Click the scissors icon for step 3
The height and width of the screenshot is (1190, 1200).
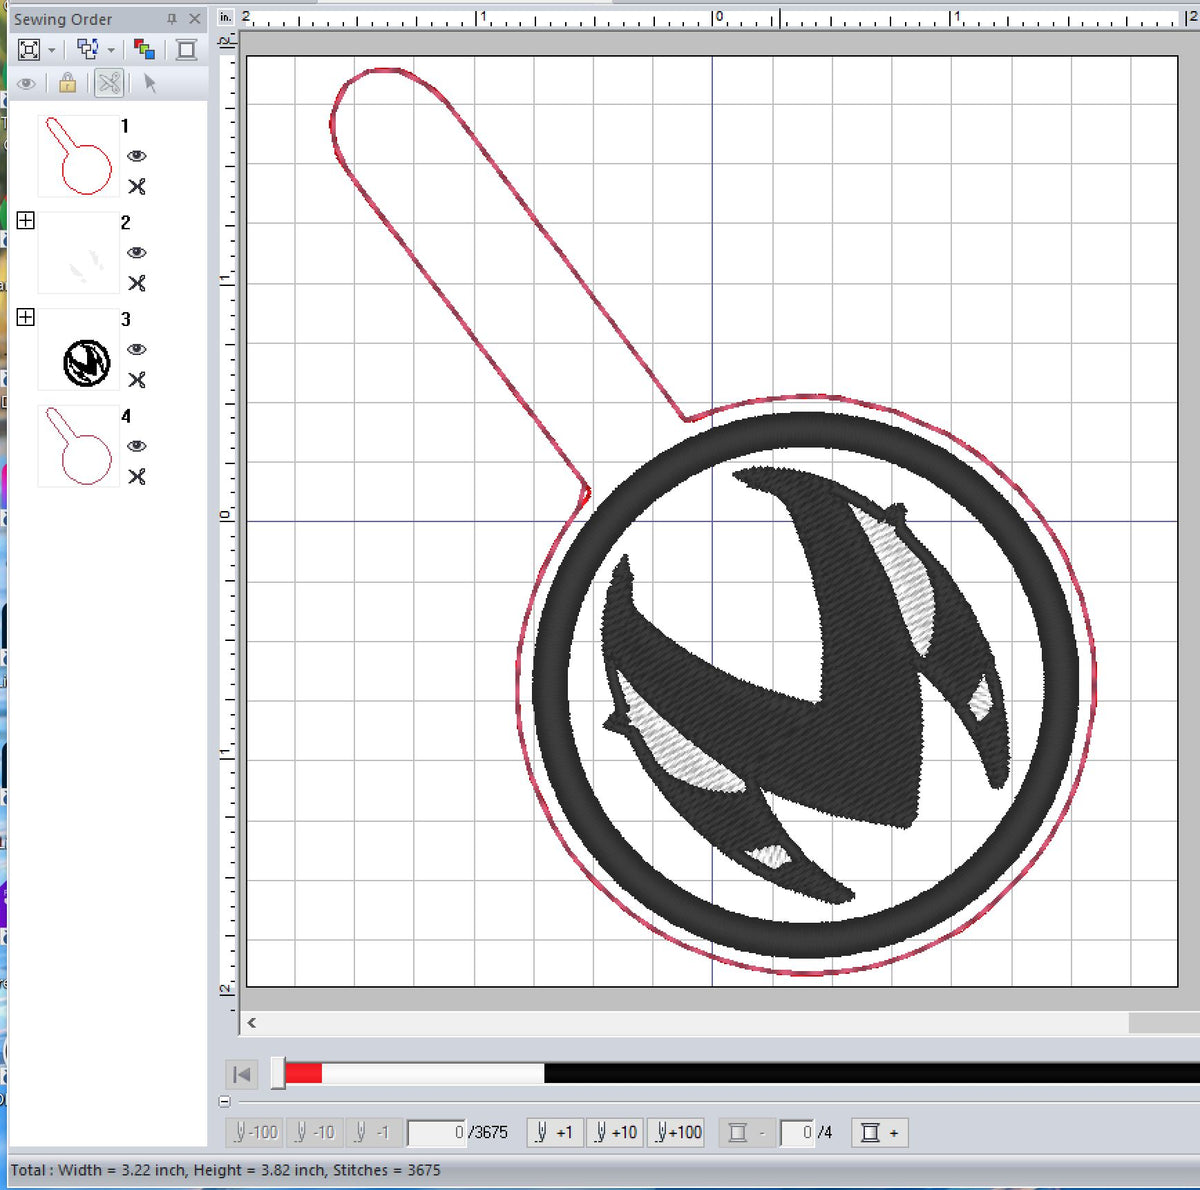coord(137,380)
